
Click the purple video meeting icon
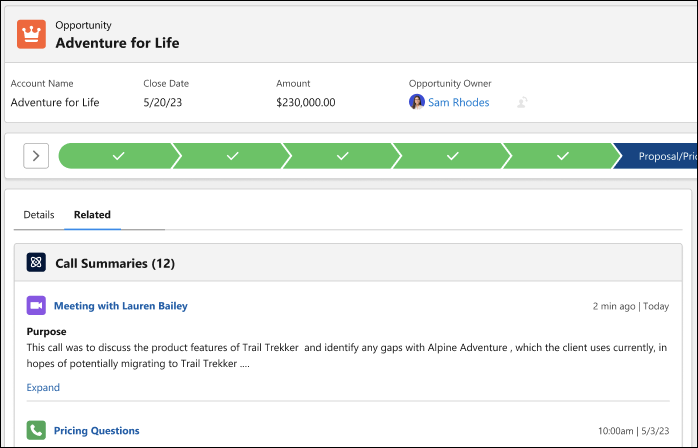(x=36, y=305)
